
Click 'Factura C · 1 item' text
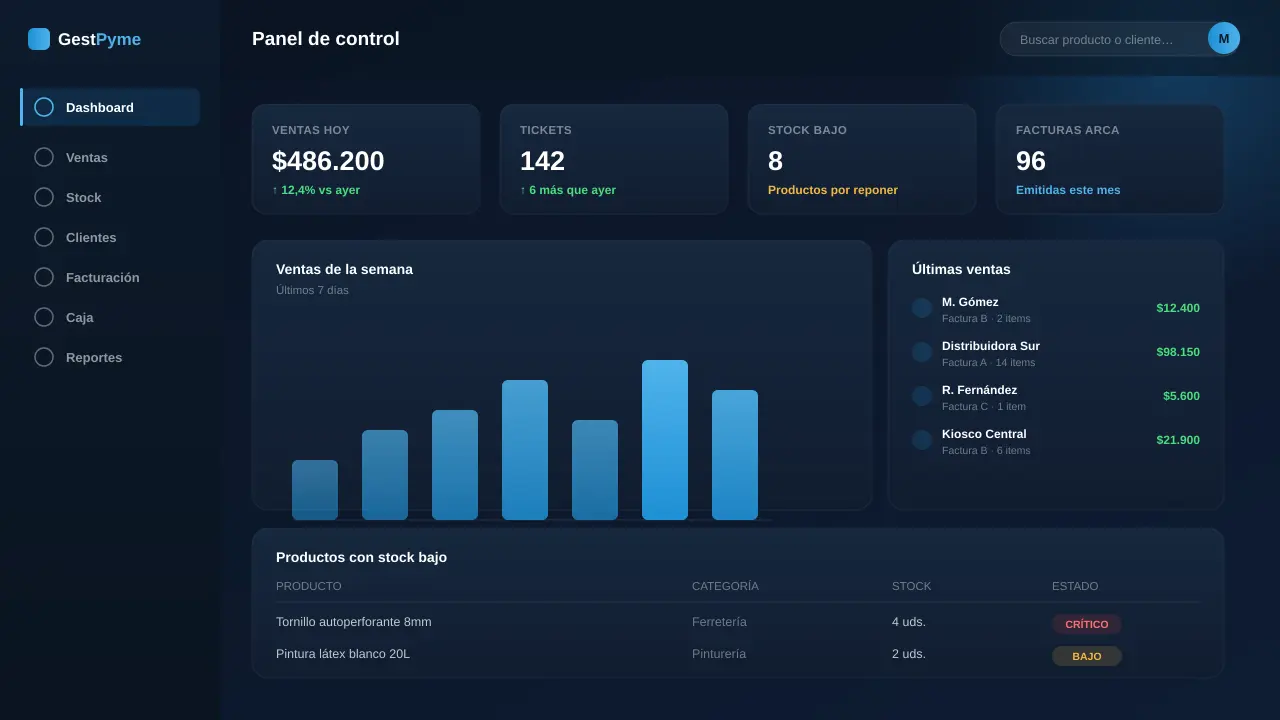click(984, 407)
